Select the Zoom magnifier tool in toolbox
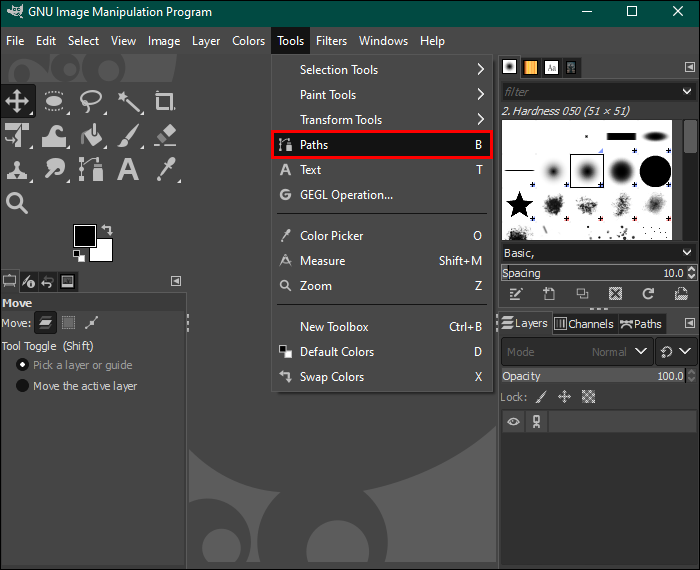 coord(17,203)
